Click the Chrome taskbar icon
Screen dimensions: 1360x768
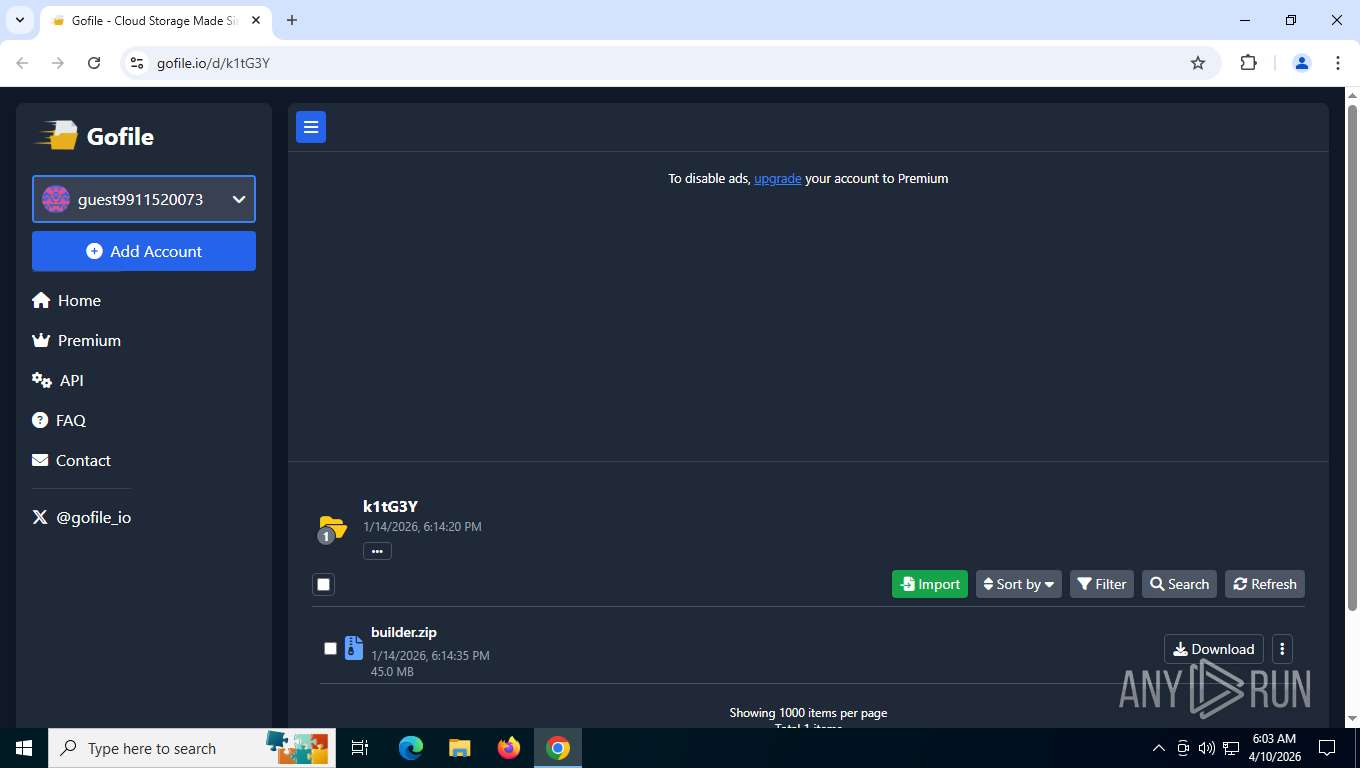click(558, 748)
